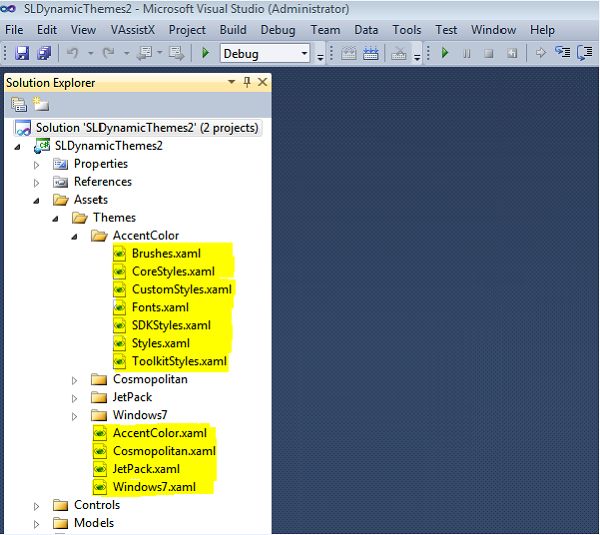Screen dimensions: 600x535
Task: Collapse the Assets folder
Action: (36, 201)
